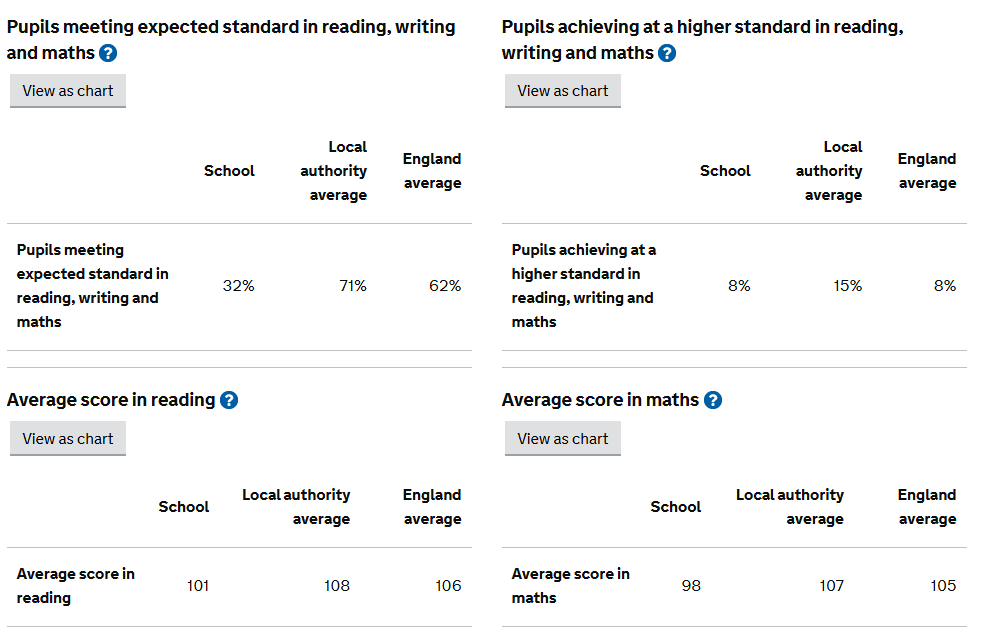
Task: Click the England average reading score 106
Action: pos(448,586)
